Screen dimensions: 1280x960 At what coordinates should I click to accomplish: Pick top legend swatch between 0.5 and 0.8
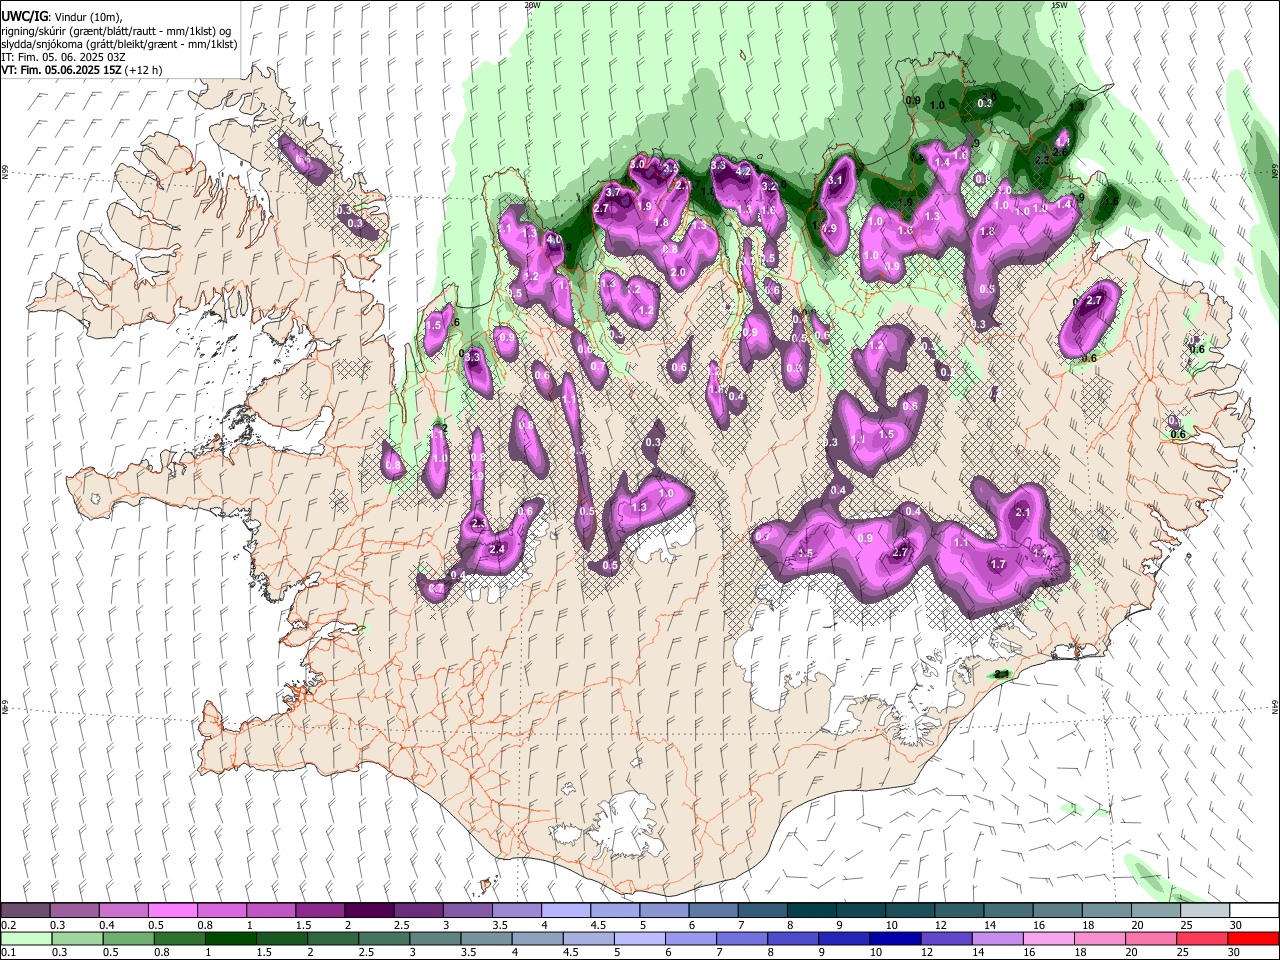pos(173,911)
